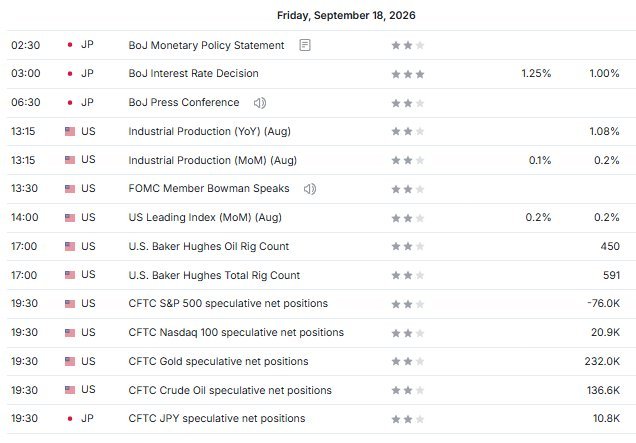Click the US flag icon for Industrial Production (YoY)
Screen dimensions: 636x443
tap(70, 131)
